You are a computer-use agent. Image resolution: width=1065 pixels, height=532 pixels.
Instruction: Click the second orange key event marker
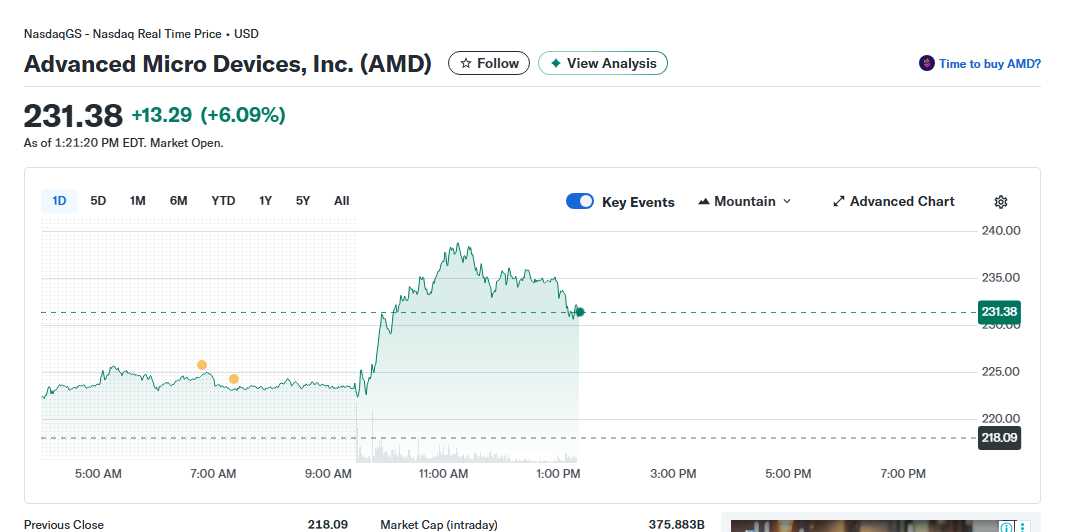pyautogui.click(x=234, y=379)
